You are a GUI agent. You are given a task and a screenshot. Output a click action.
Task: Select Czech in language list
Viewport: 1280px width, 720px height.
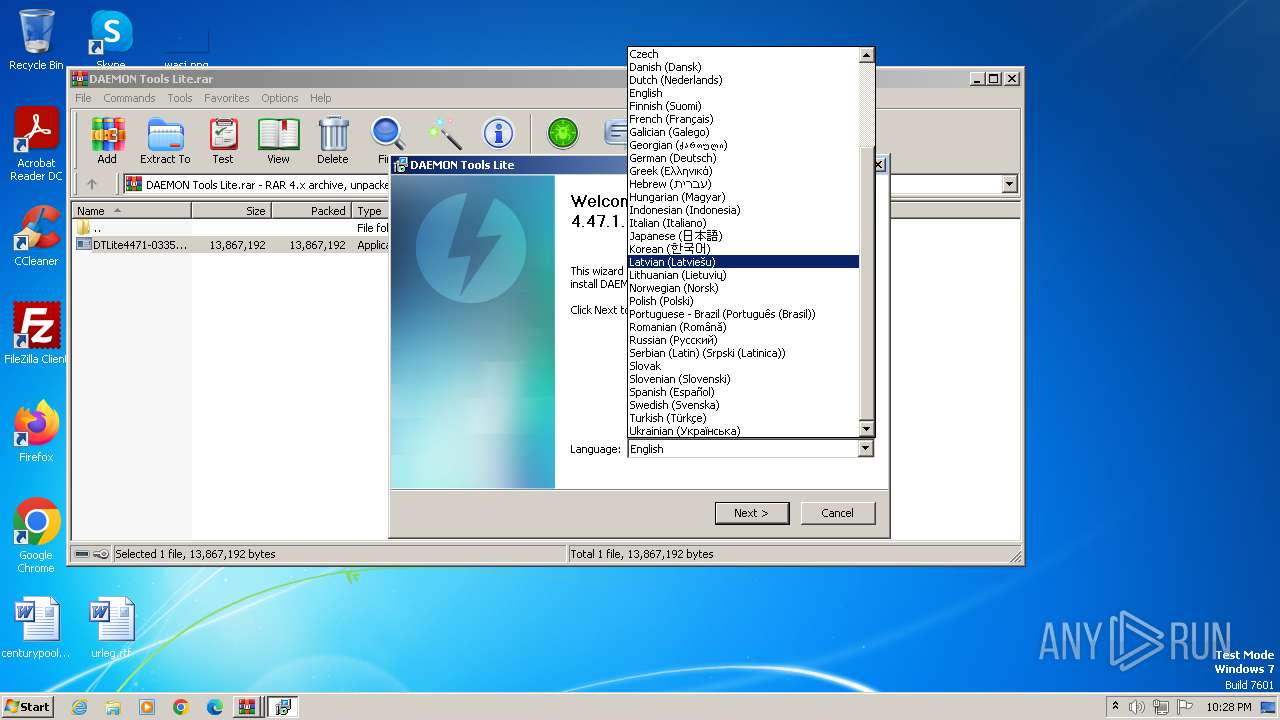(743, 54)
